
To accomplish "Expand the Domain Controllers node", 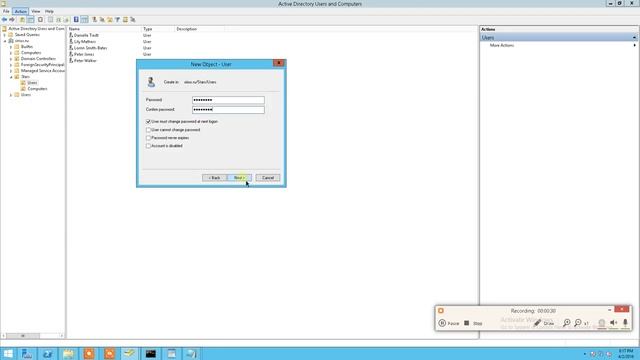I will 11,59.
